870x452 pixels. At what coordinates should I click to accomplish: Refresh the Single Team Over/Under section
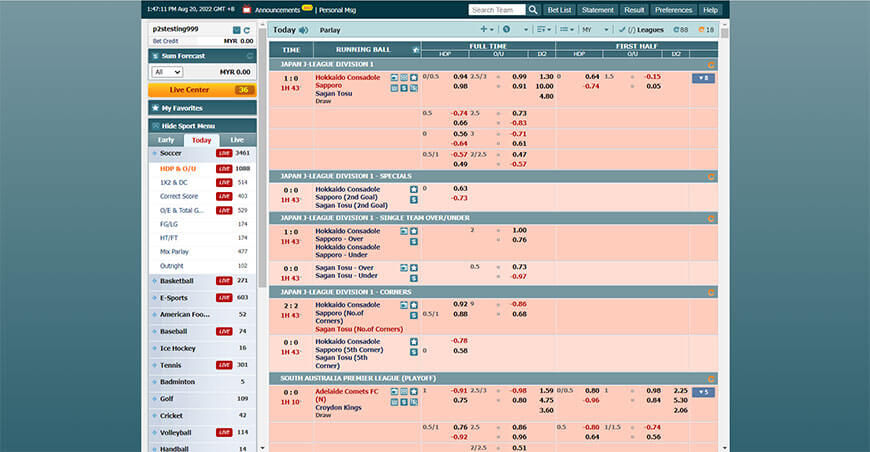pyautogui.click(x=711, y=219)
